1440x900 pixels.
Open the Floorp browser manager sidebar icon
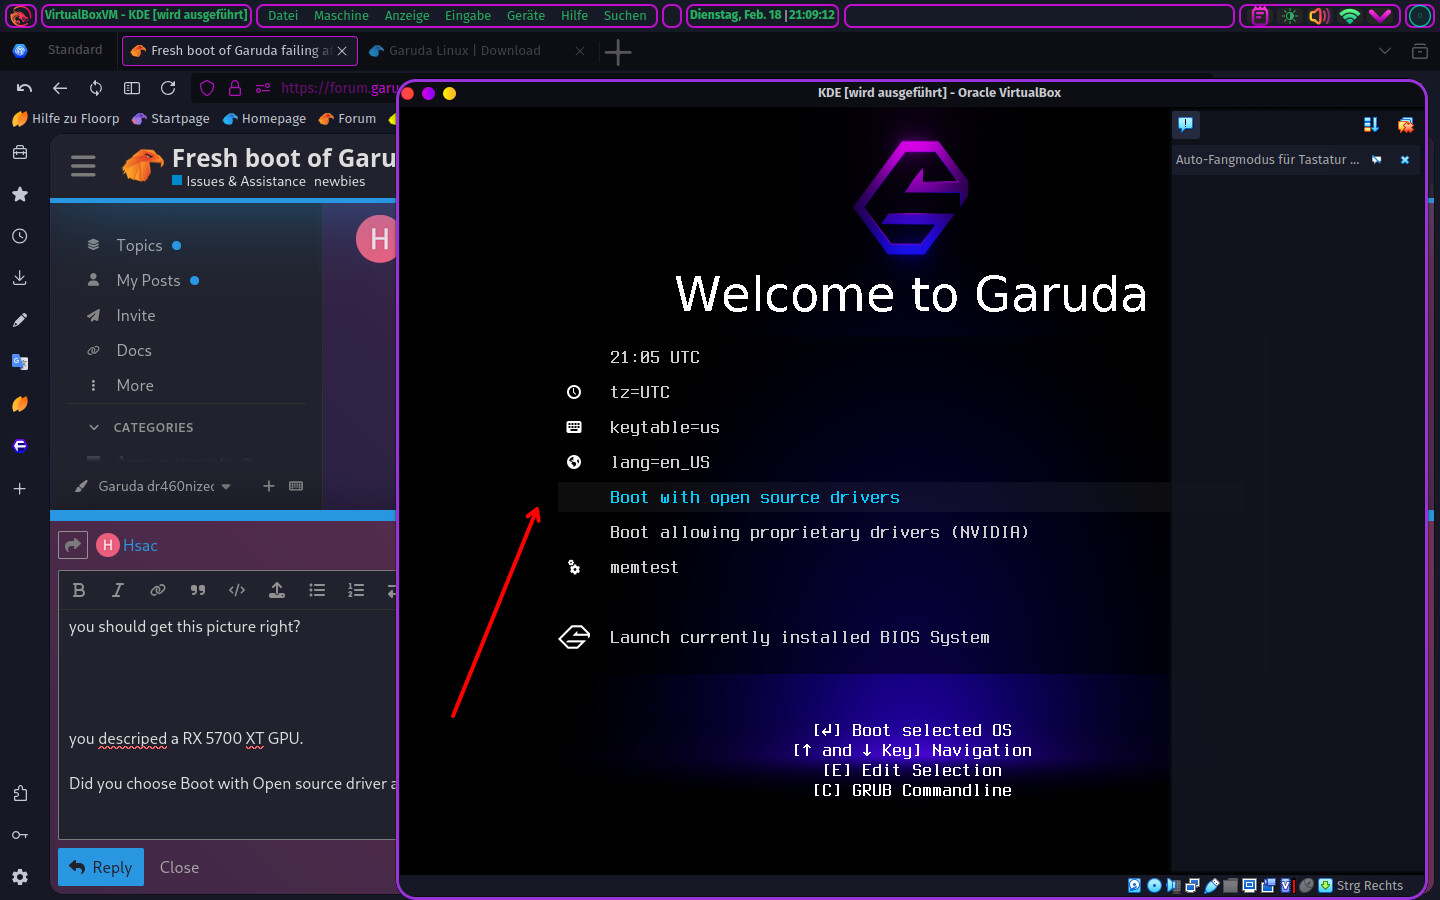[x=20, y=152]
